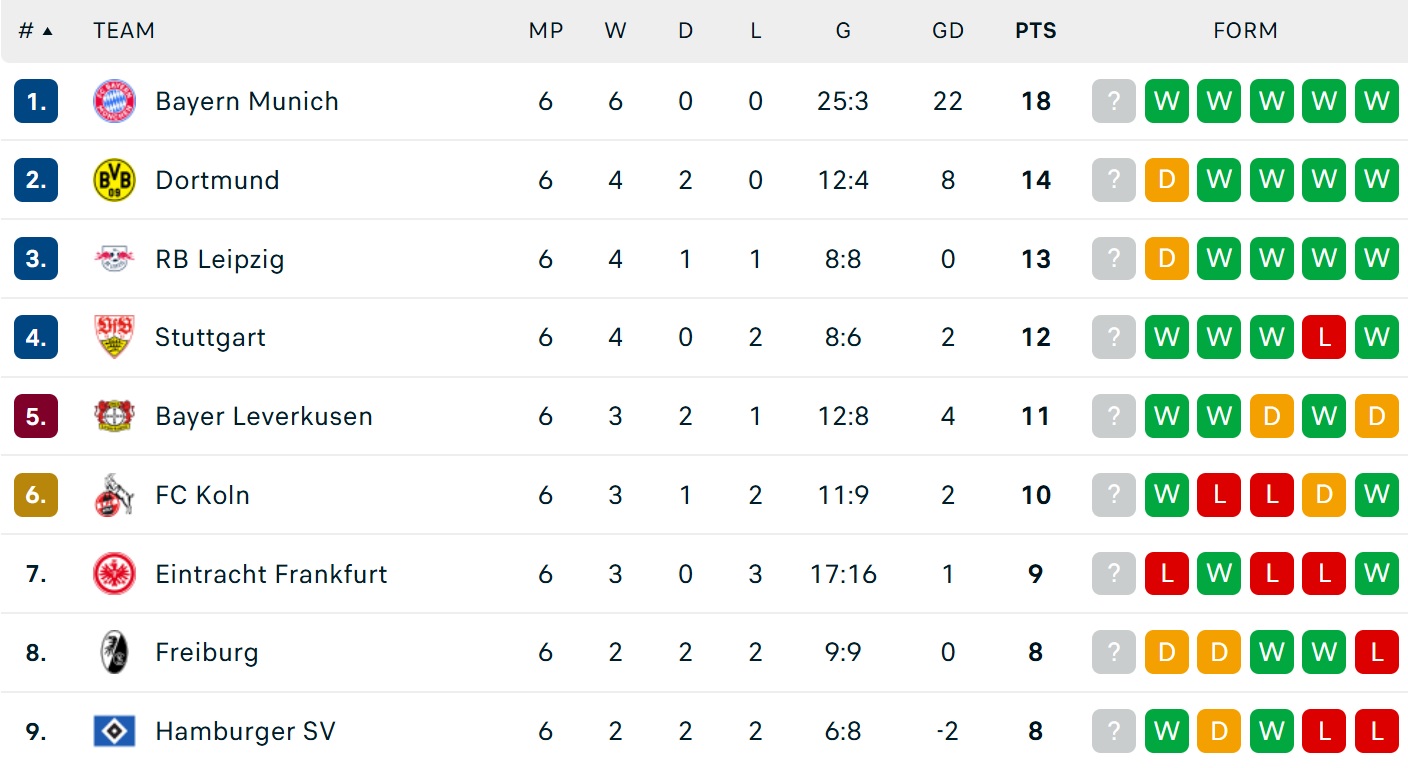Click the Bayer Leverkusen logo
The image size is (1408, 768).
click(x=114, y=416)
